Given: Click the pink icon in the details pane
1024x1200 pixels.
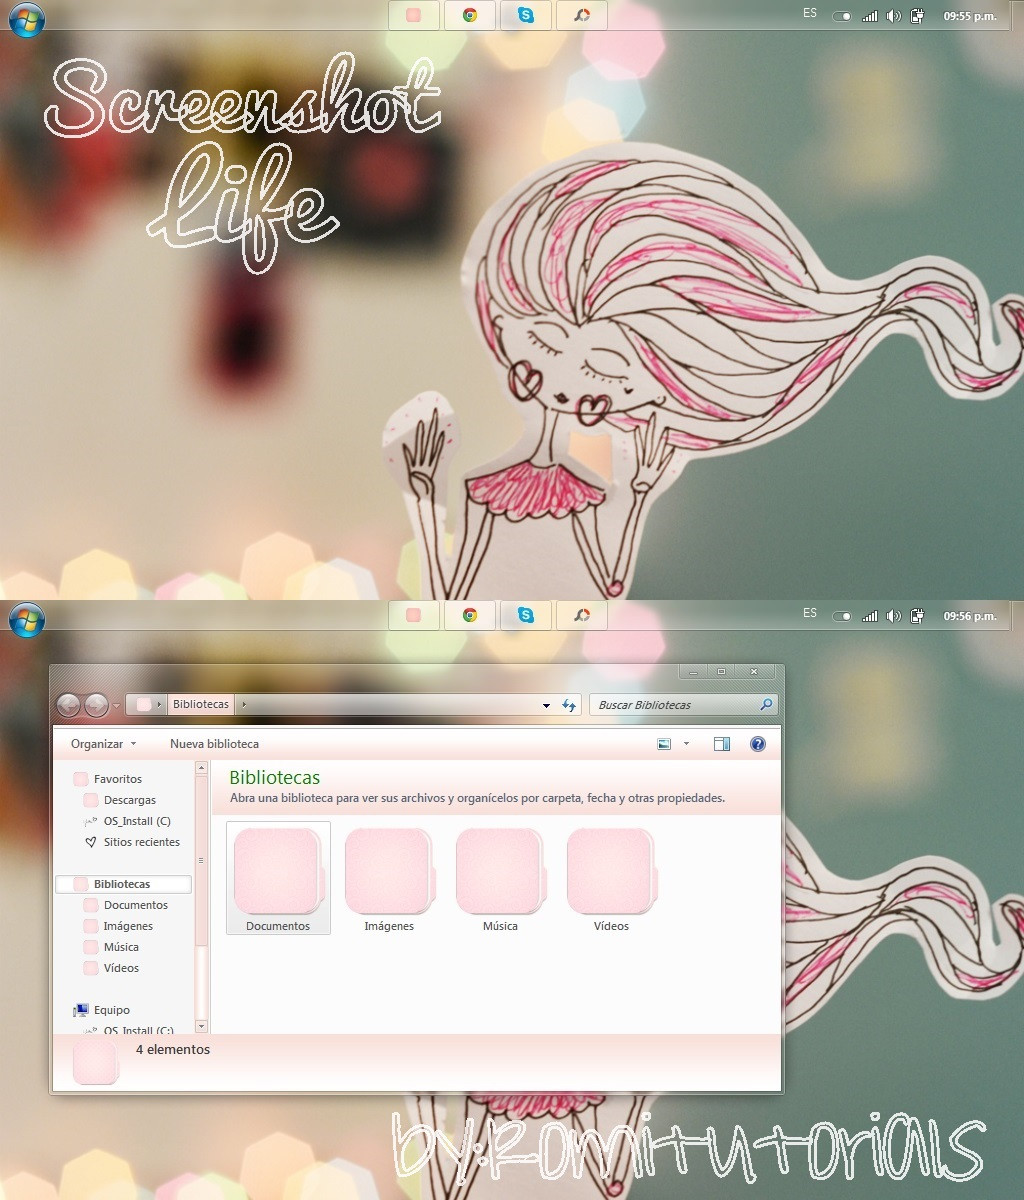Looking at the screenshot, I should 96,1062.
